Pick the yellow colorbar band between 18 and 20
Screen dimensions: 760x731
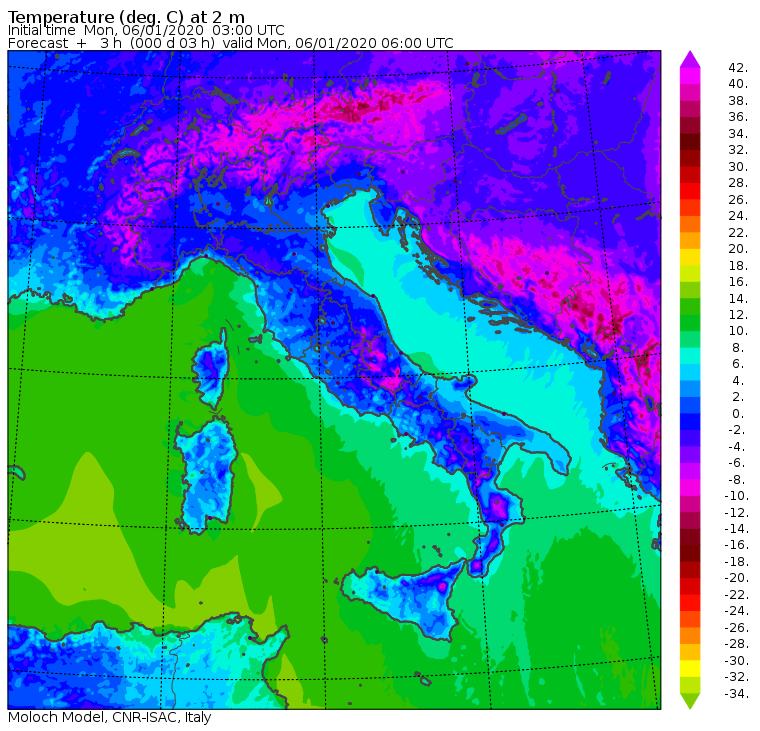690,257
